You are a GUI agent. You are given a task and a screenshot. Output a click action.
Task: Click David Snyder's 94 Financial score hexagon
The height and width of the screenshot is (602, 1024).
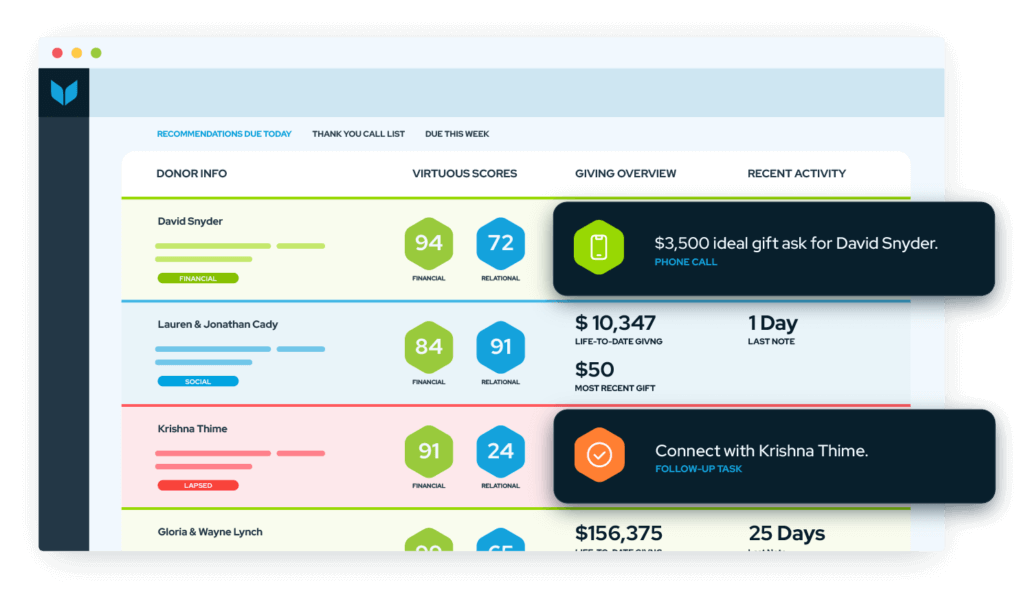click(x=429, y=243)
